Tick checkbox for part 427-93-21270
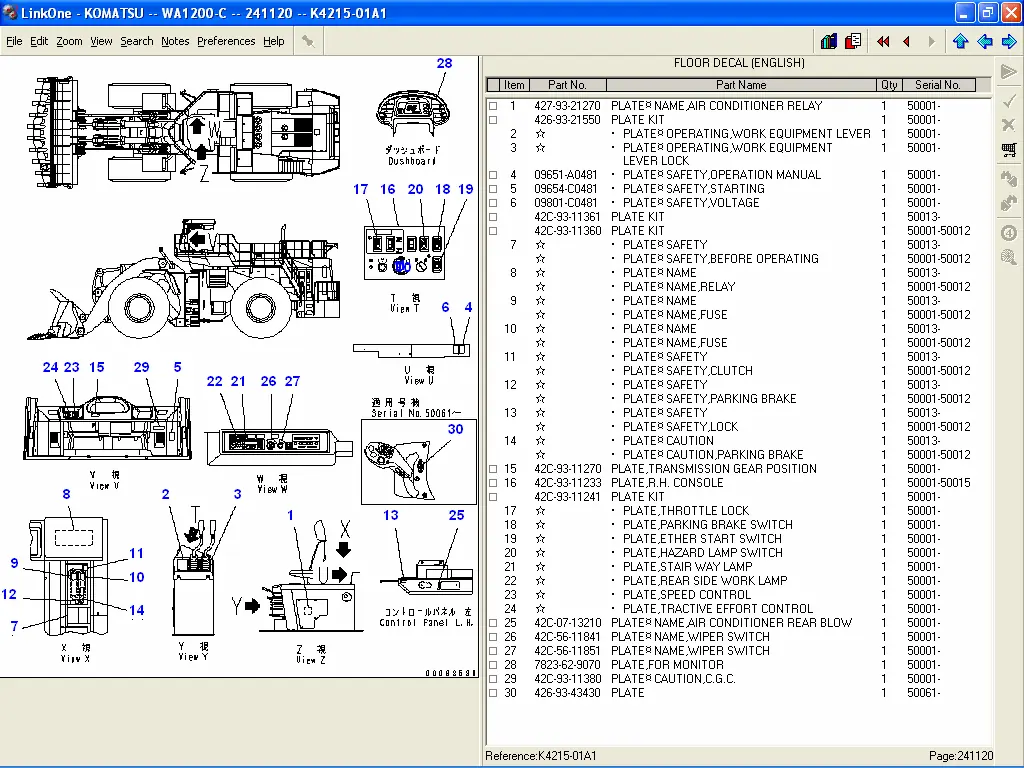Viewport: 1024px width, 768px height. [493, 106]
